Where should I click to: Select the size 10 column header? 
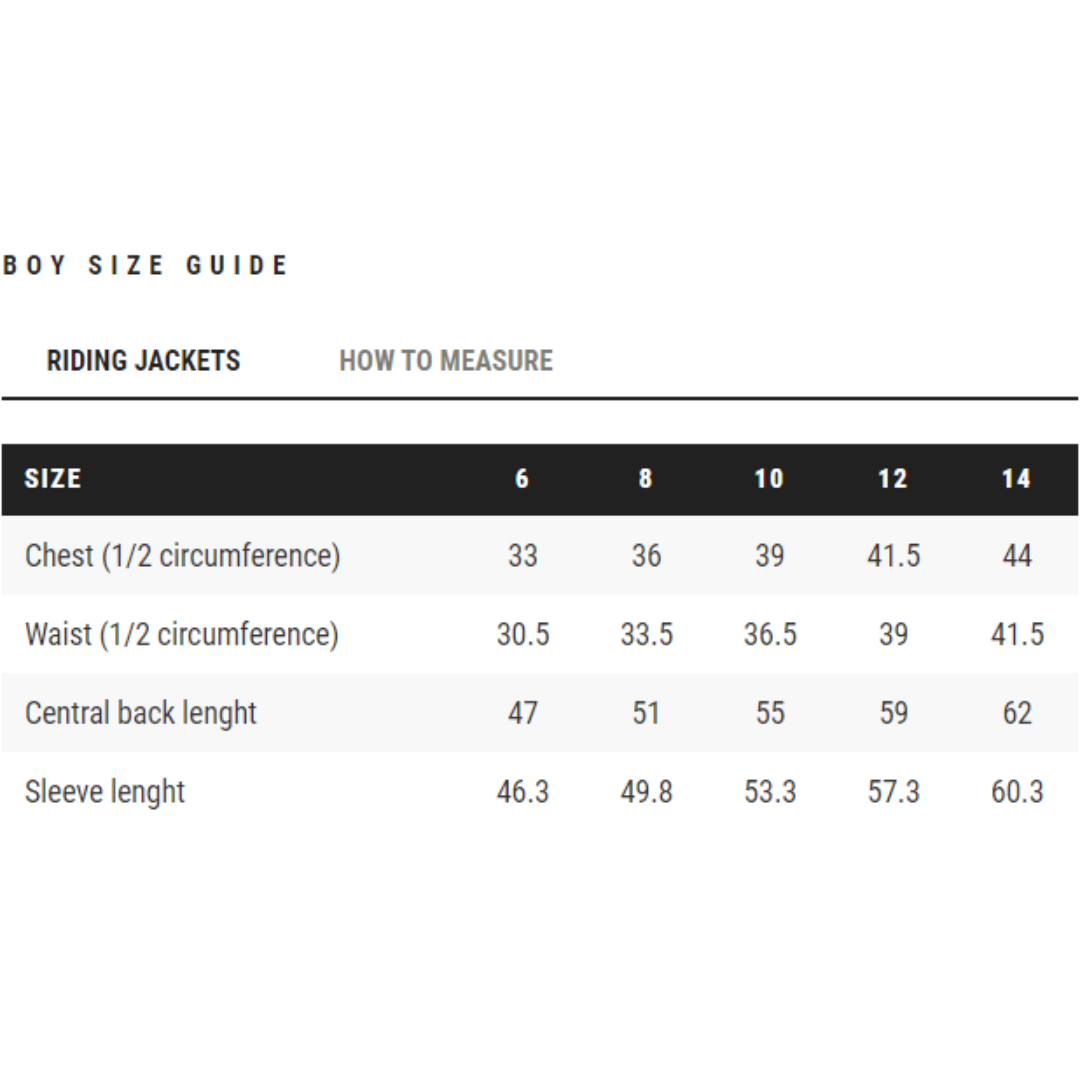[769, 479]
